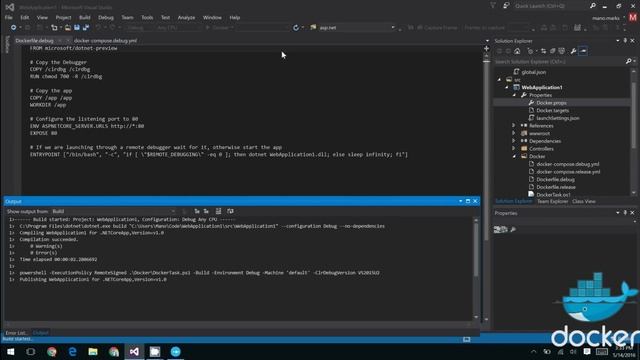Click Go to Next Message icon

[206, 211]
